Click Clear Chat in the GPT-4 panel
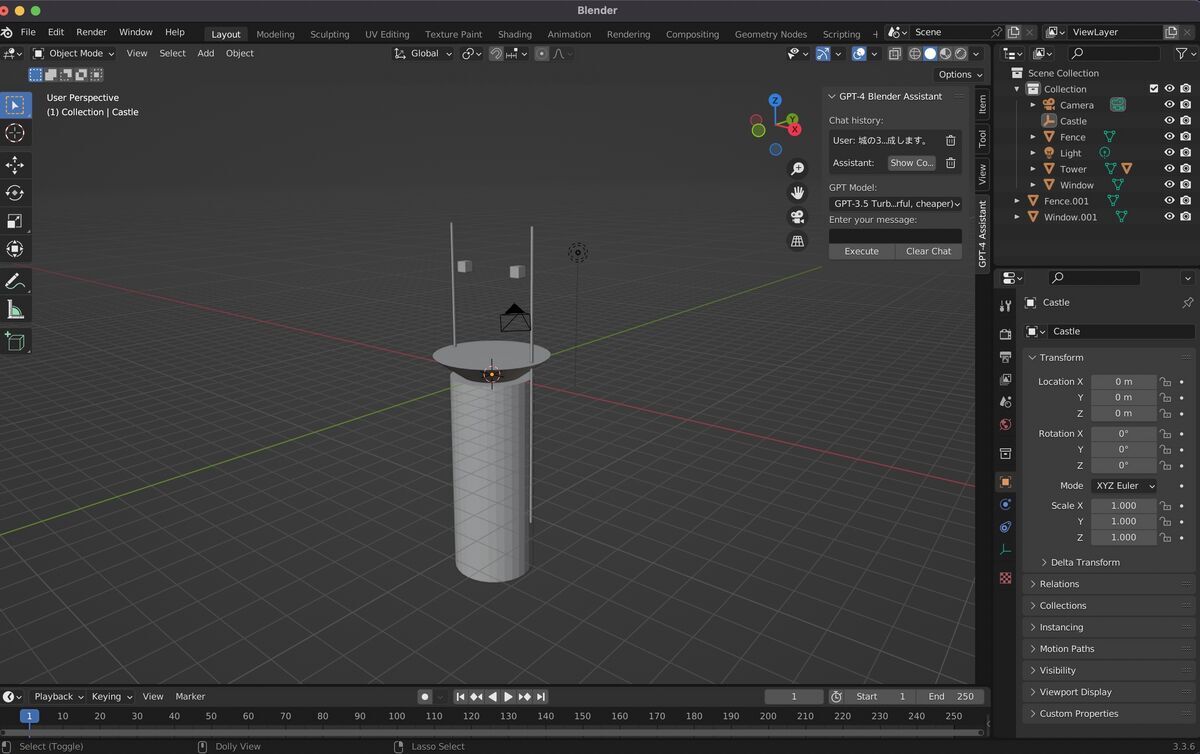Screen dimensions: 1200x754 [928, 251]
